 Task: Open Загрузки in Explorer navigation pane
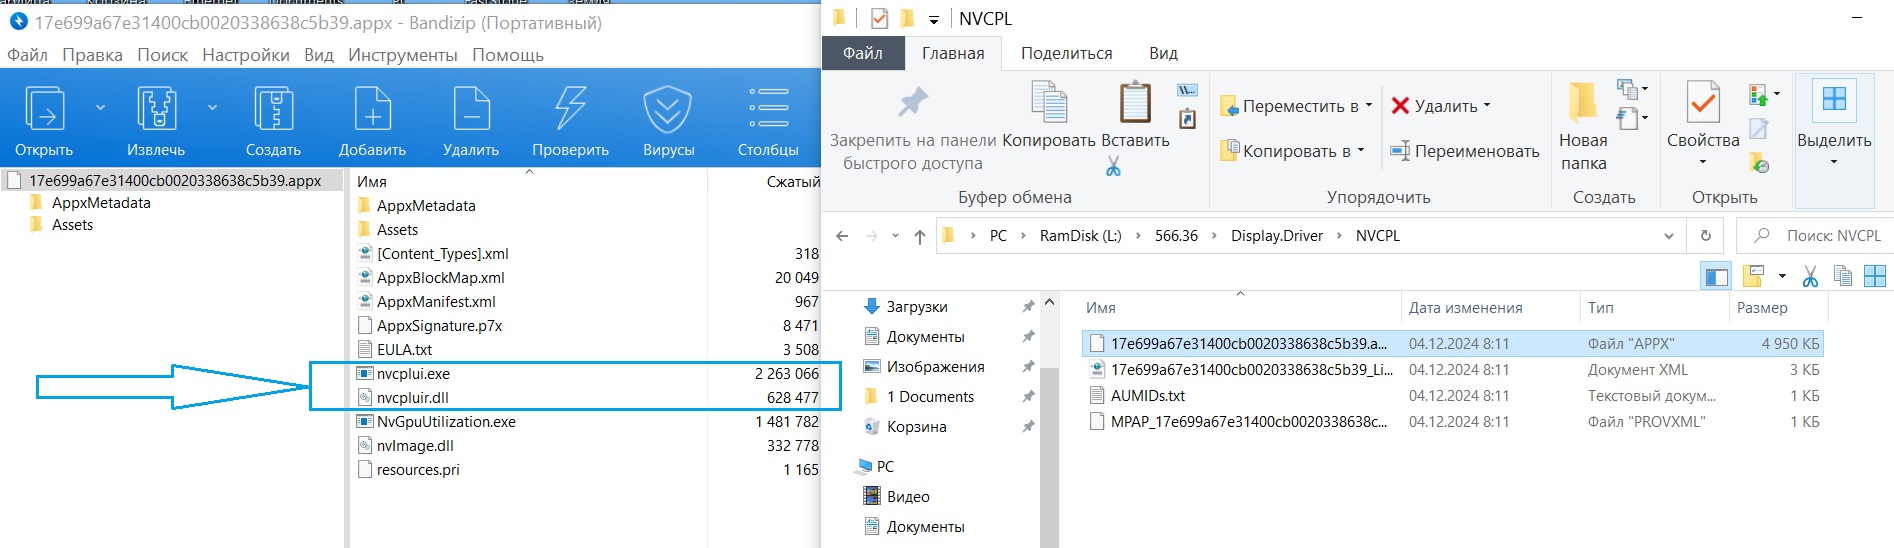point(916,307)
